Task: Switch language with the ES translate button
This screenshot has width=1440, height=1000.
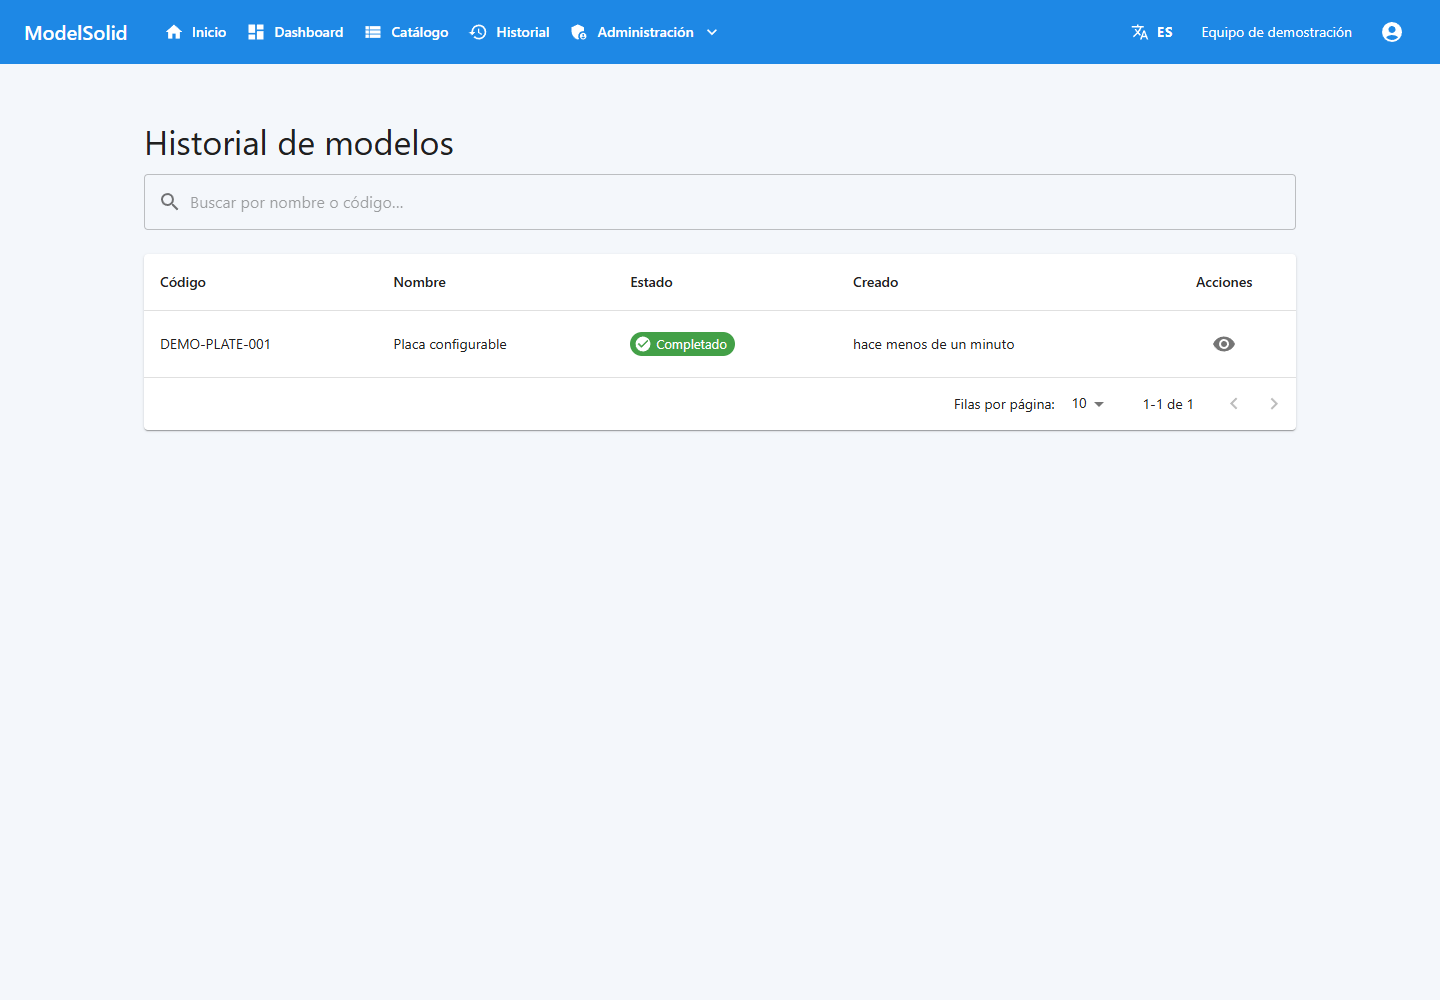Action: click(x=1152, y=32)
